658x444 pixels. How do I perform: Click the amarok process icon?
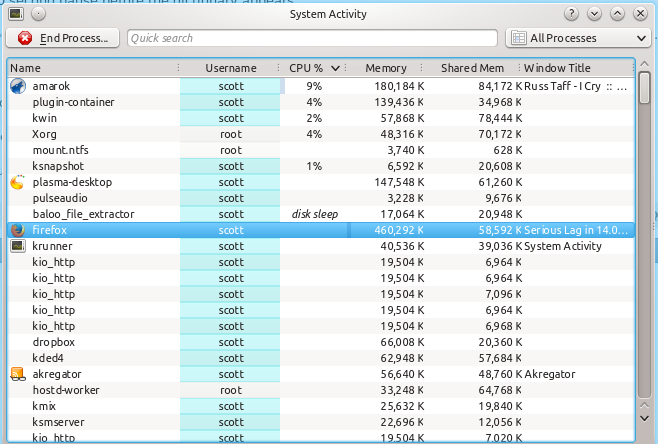tap(17, 86)
